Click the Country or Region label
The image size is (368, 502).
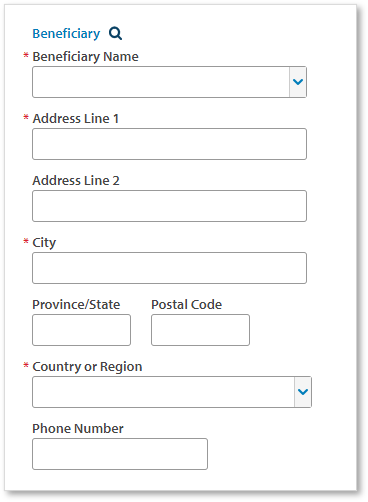tap(87, 367)
